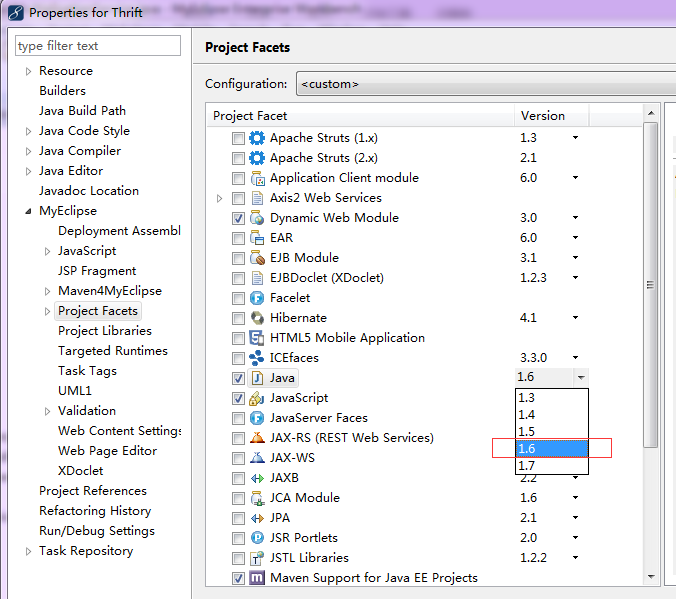Click the Java facet J icon
The height and width of the screenshot is (599, 676).
(x=257, y=378)
